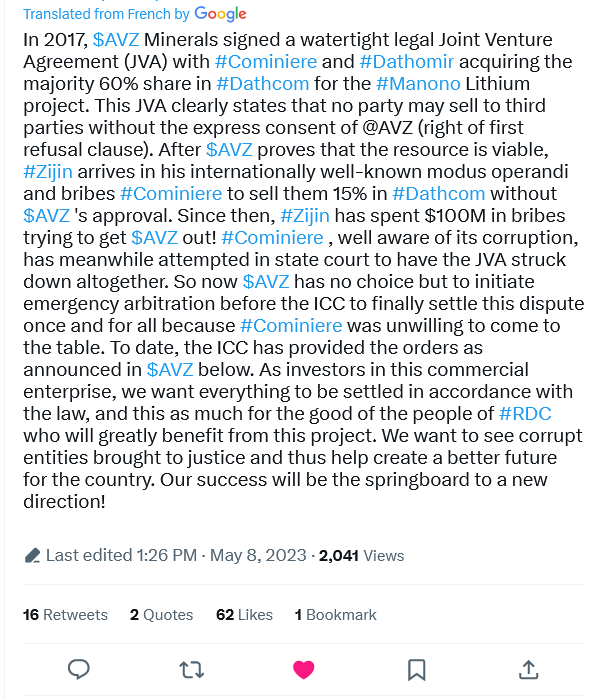Click the 2,041 Views count
602x699 pixels.
point(361,555)
